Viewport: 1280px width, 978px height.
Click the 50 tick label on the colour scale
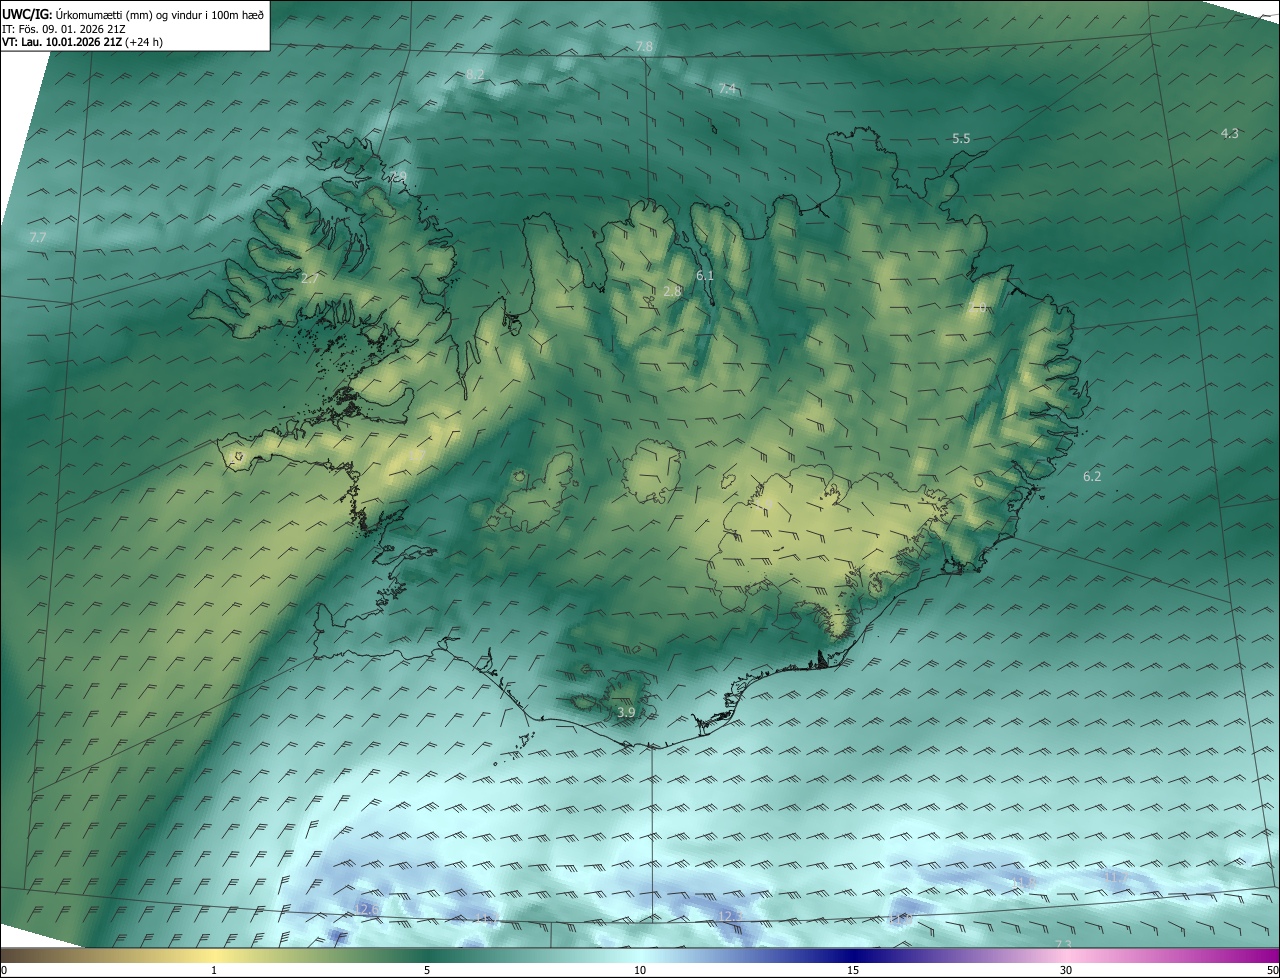(x=1273, y=970)
